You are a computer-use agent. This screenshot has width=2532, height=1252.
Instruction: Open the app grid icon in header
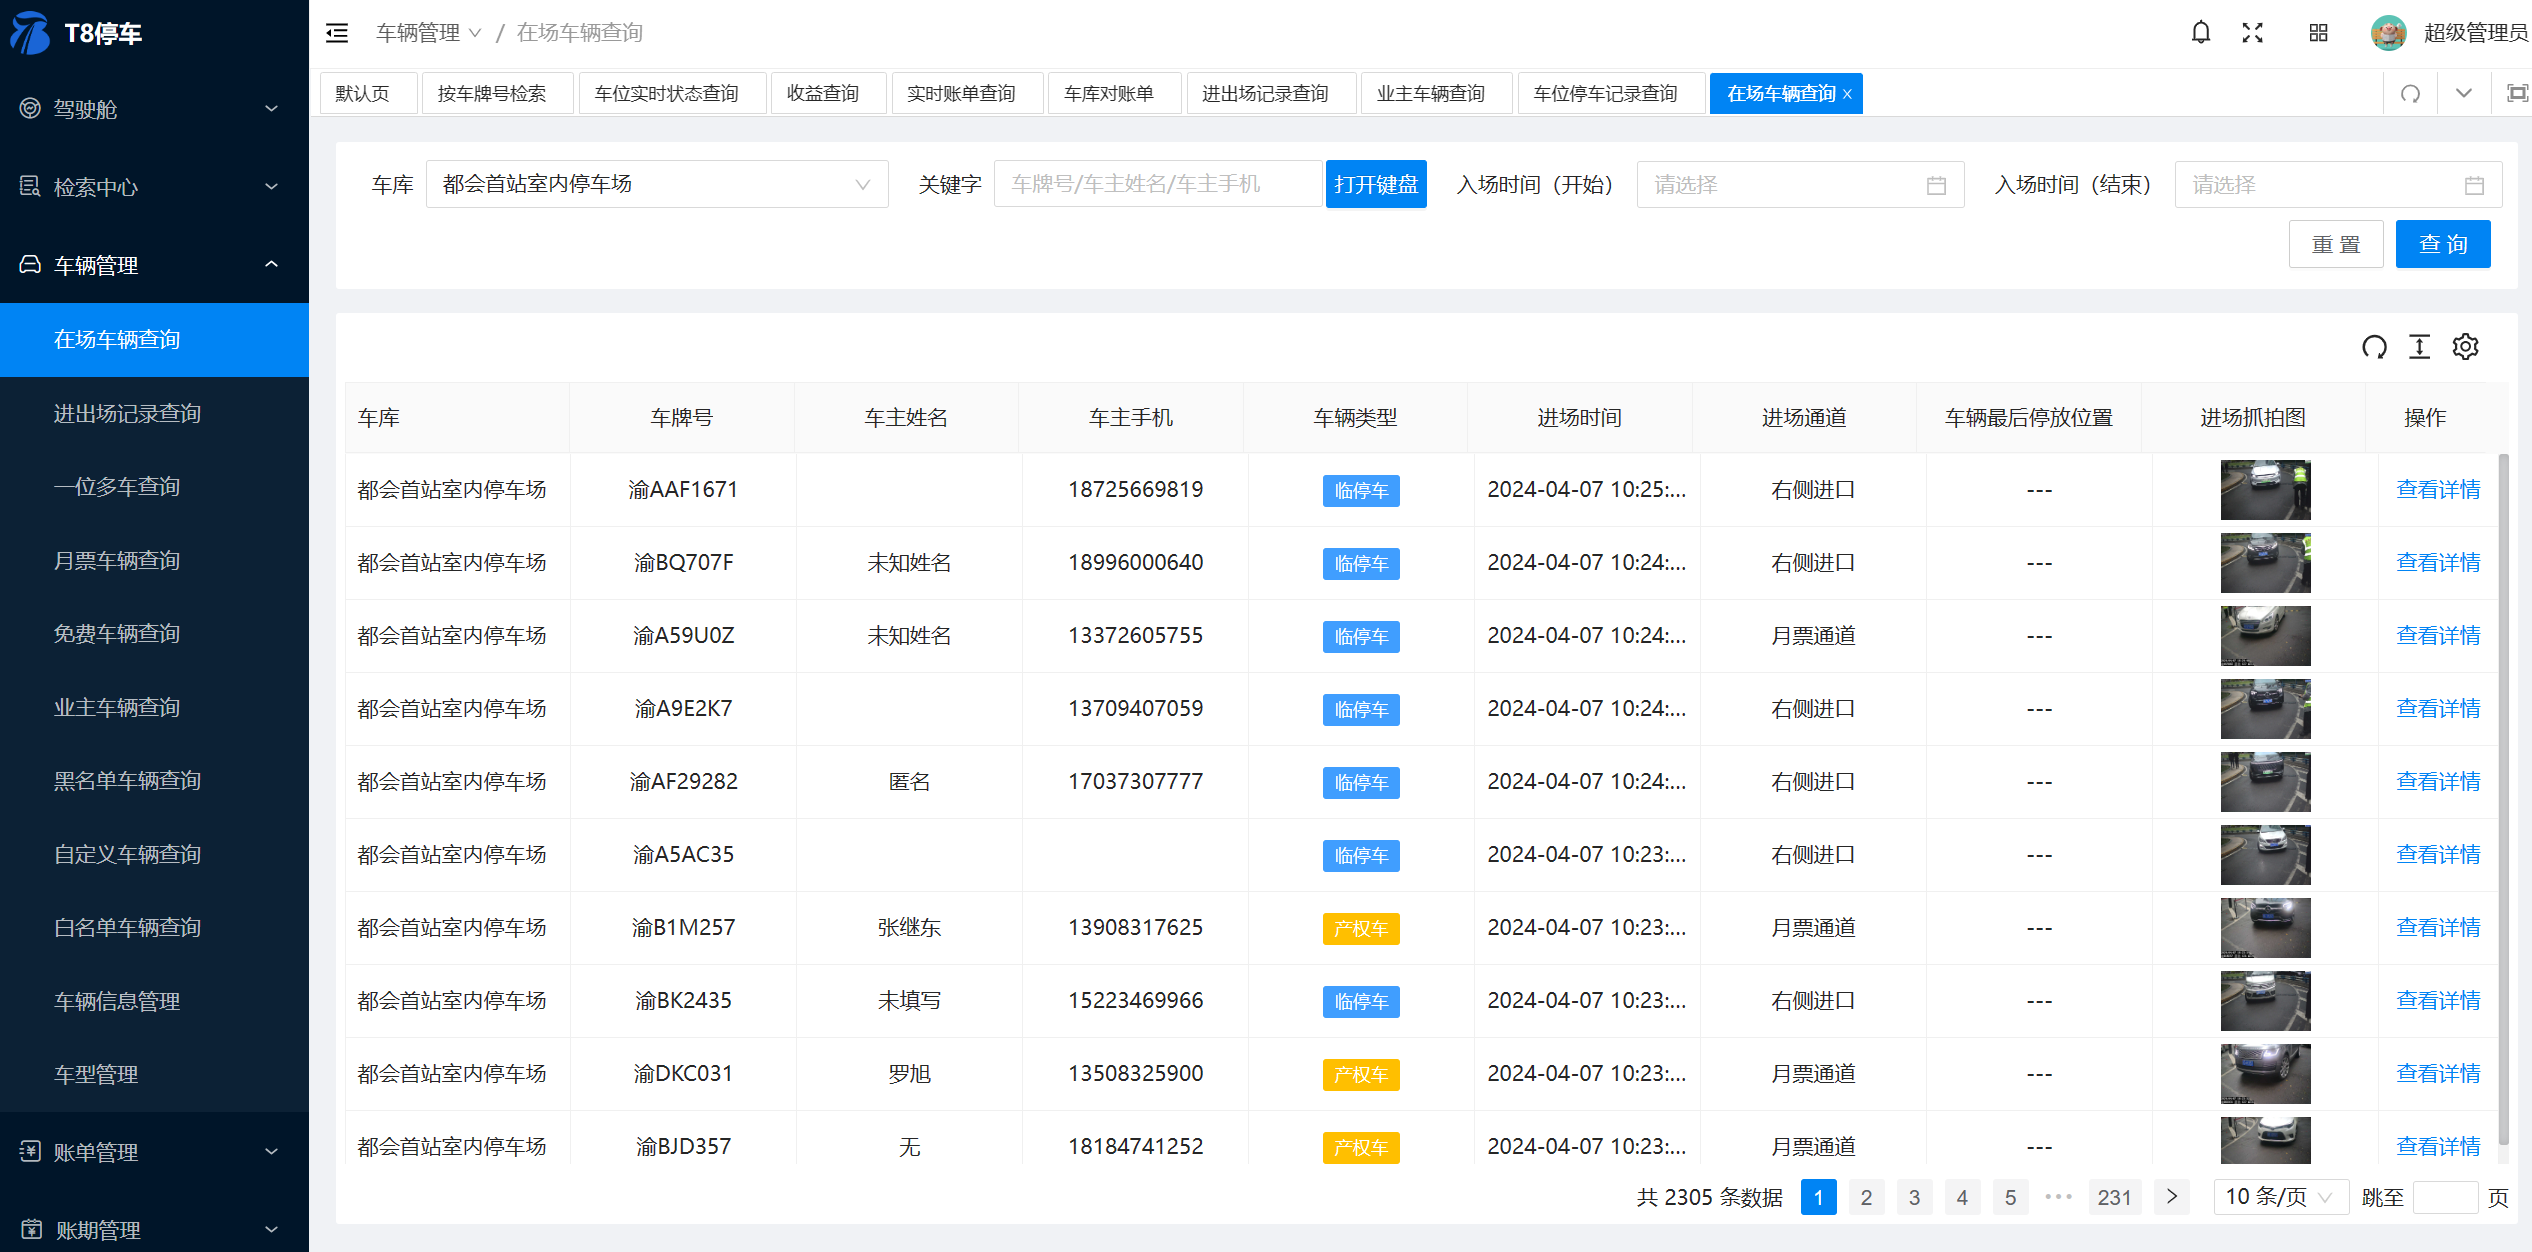click(x=2318, y=33)
